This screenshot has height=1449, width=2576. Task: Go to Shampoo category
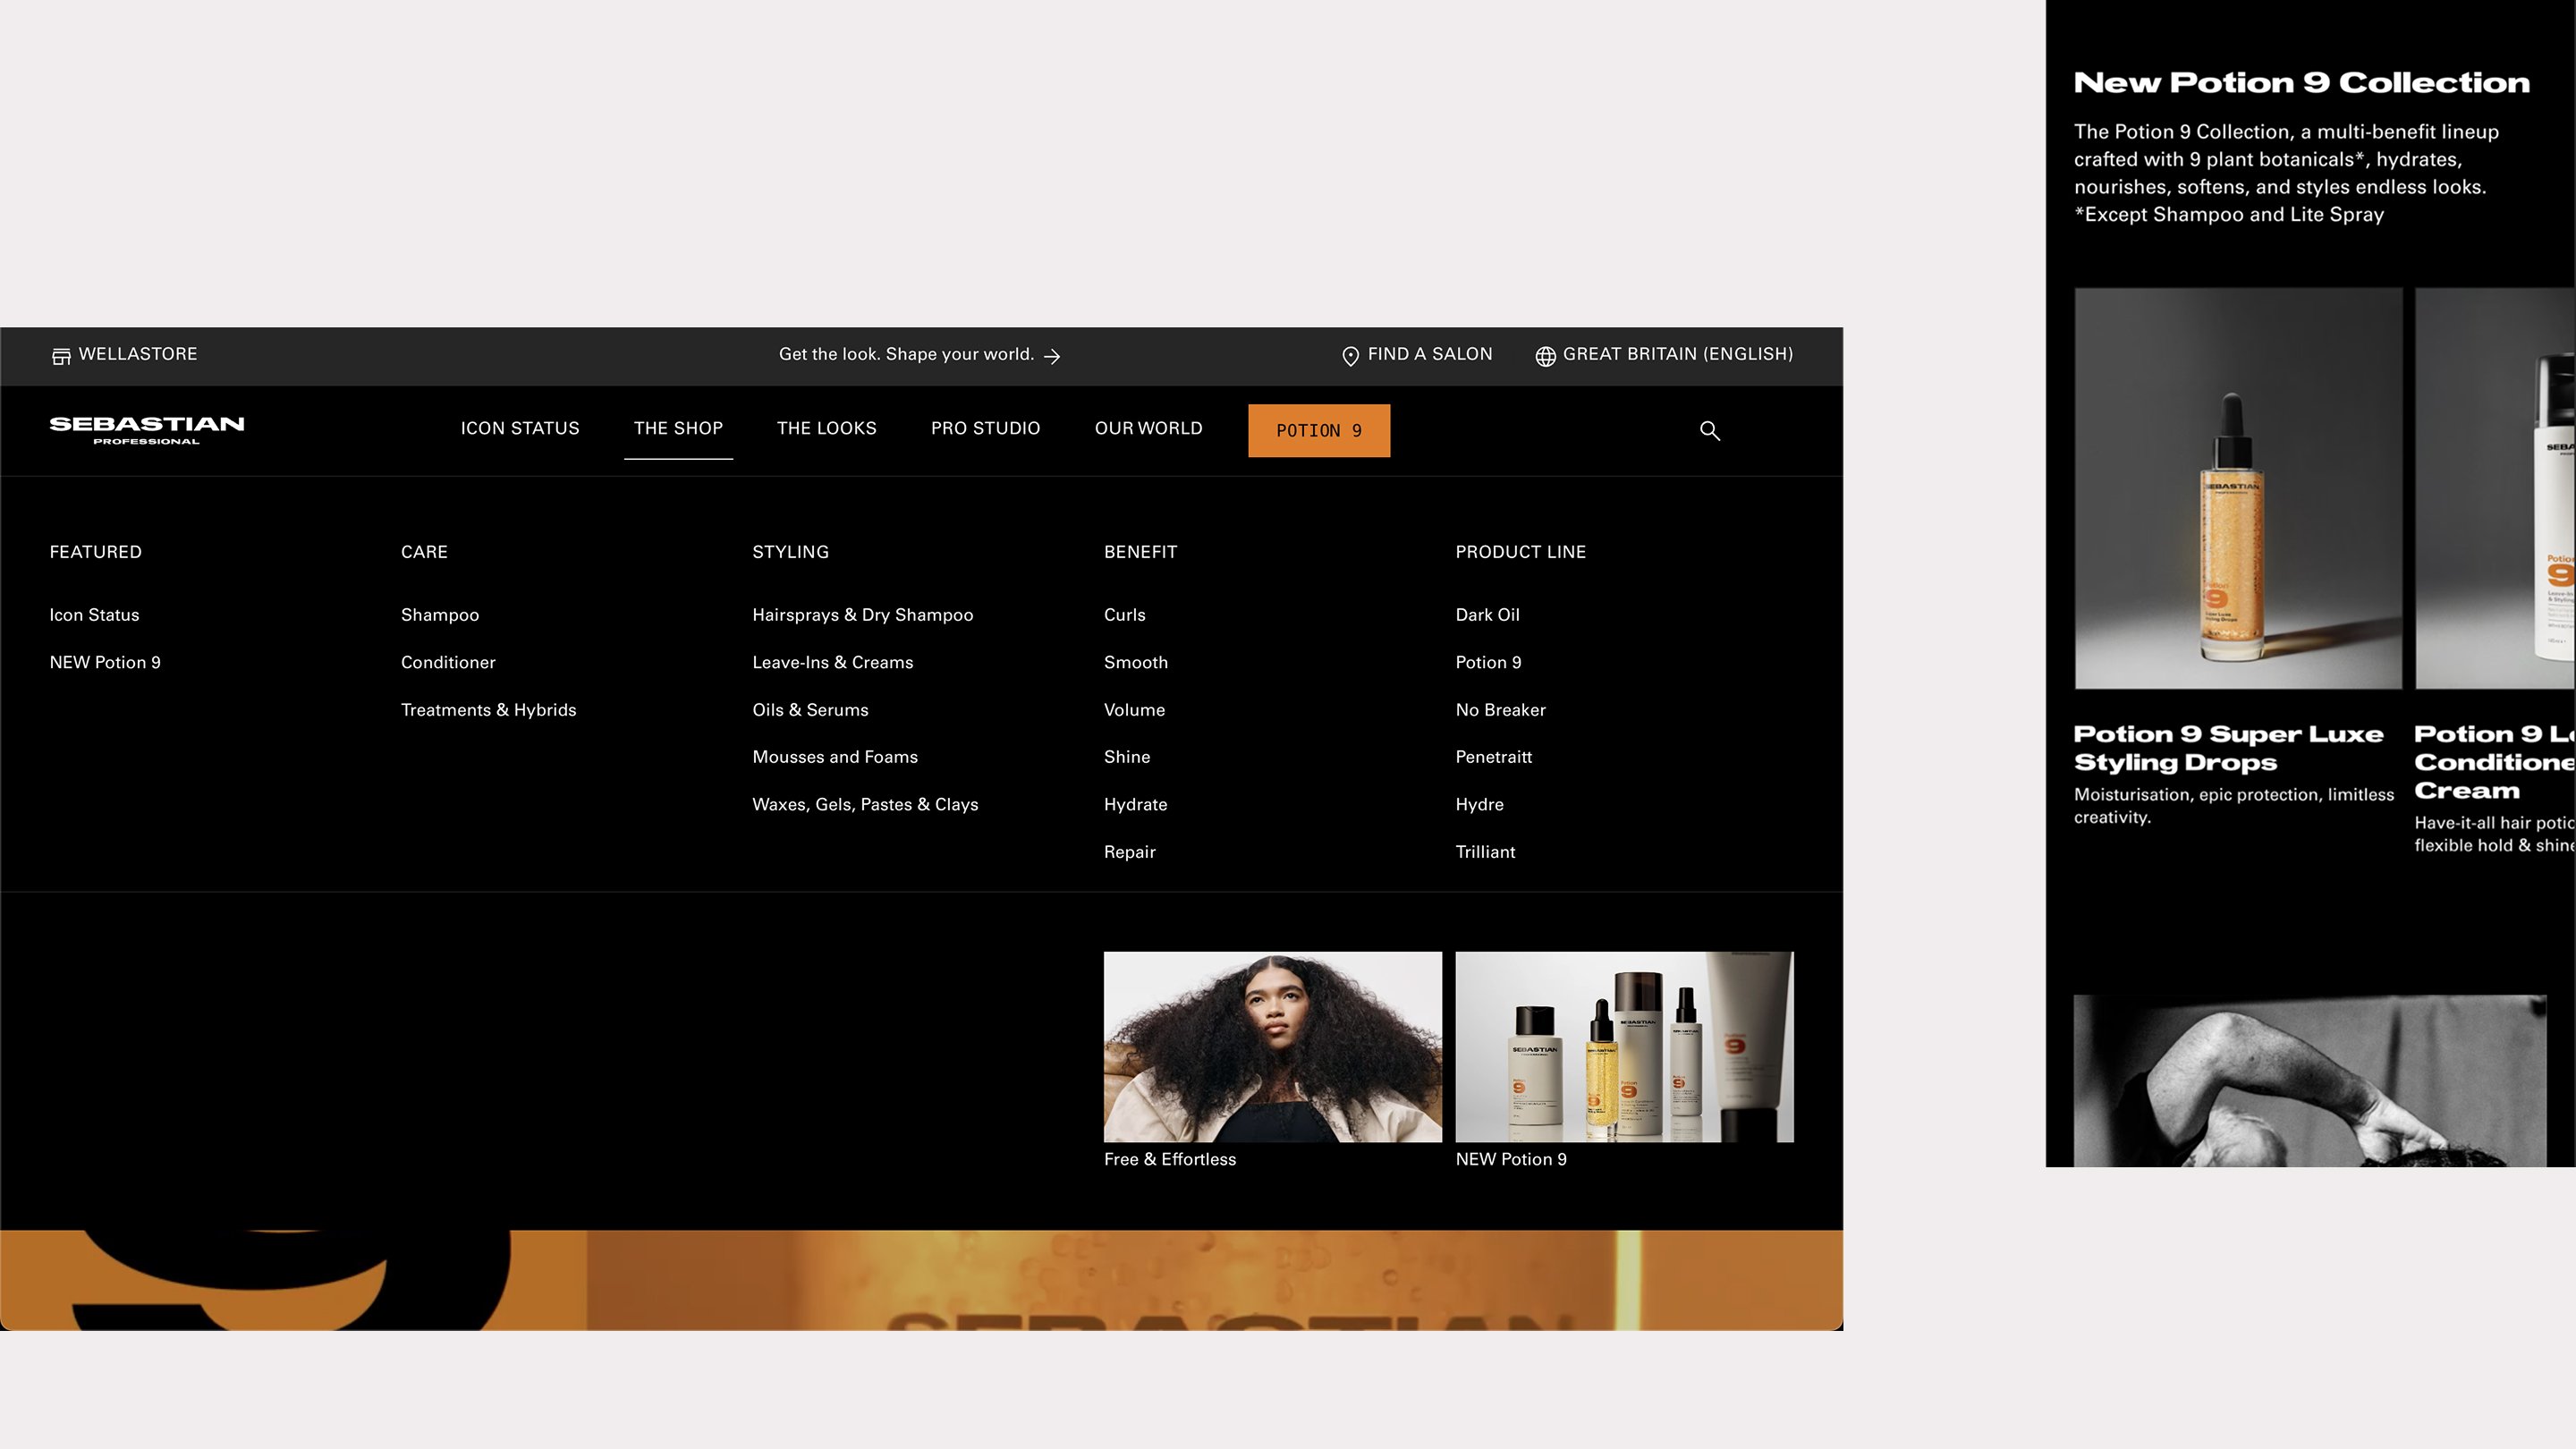440,615
